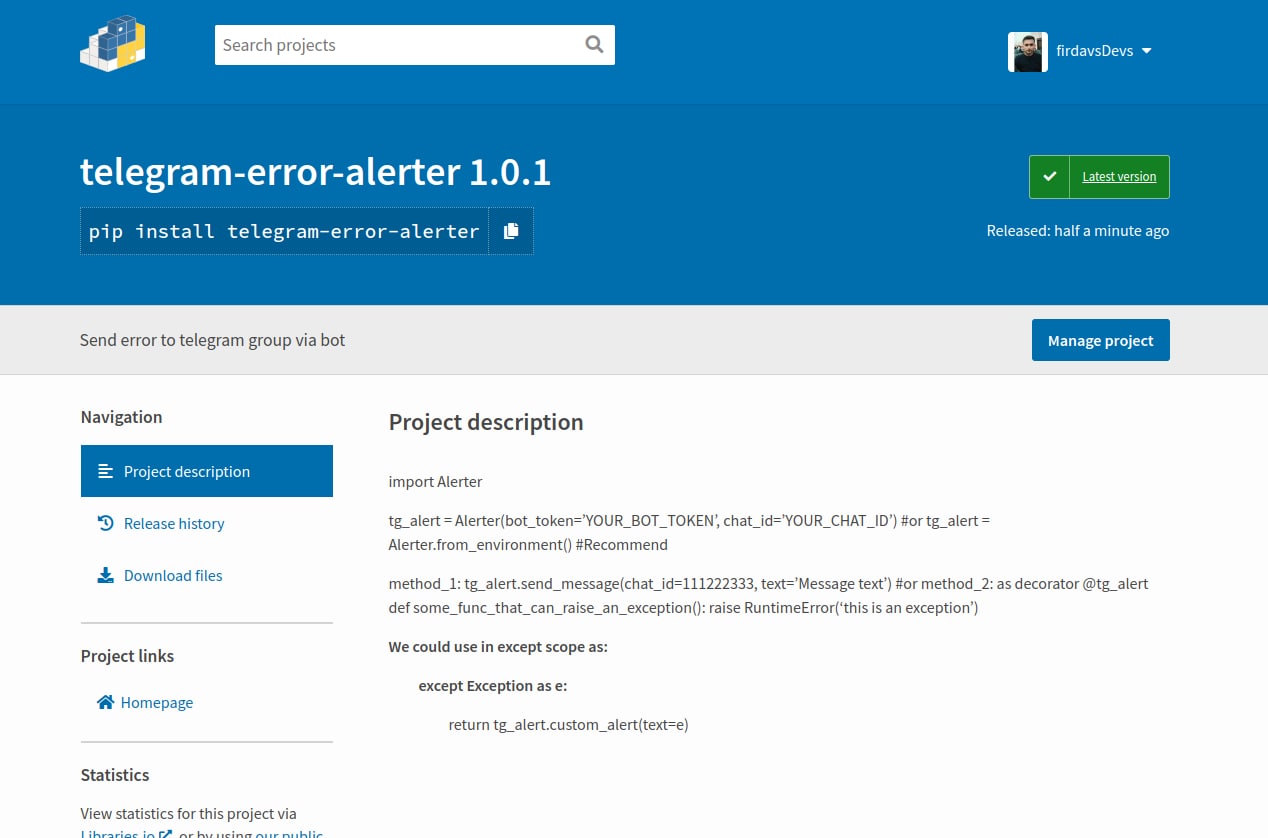Click the Manage project button
Screen dimensions: 1268x838
point(1100,340)
